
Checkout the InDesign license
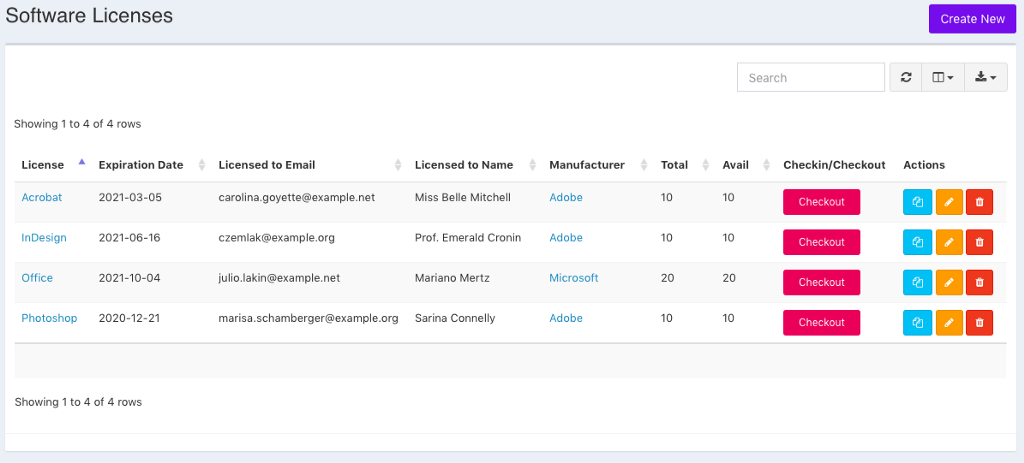coord(821,242)
